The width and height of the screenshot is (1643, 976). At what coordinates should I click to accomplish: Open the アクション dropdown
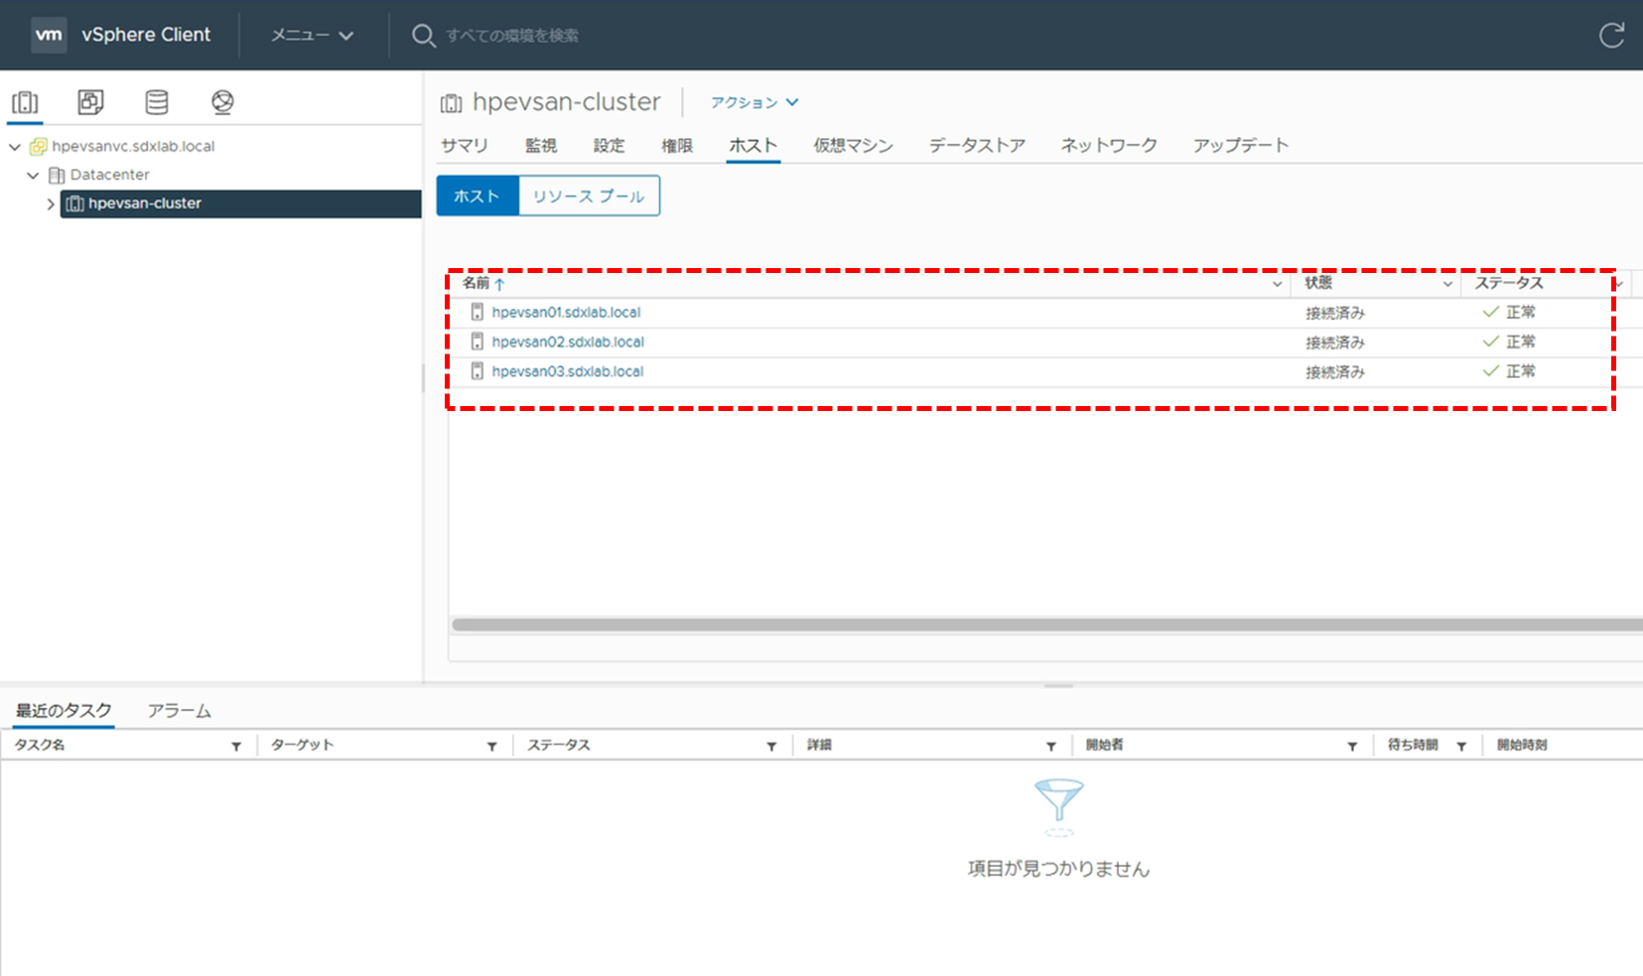point(754,102)
